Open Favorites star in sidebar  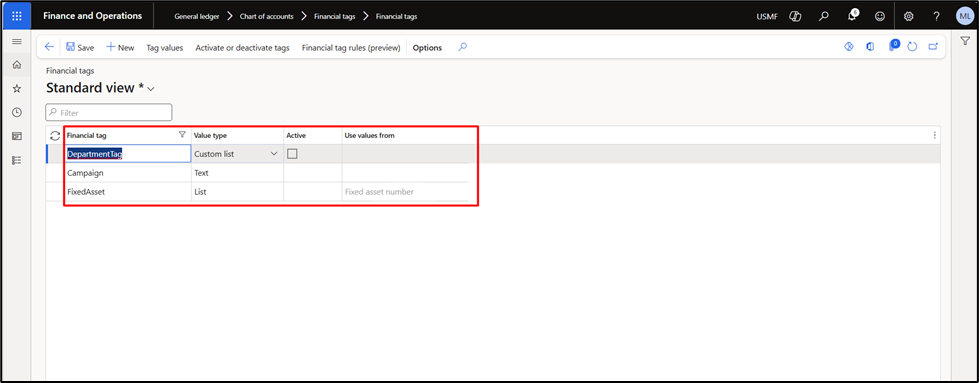point(17,89)
